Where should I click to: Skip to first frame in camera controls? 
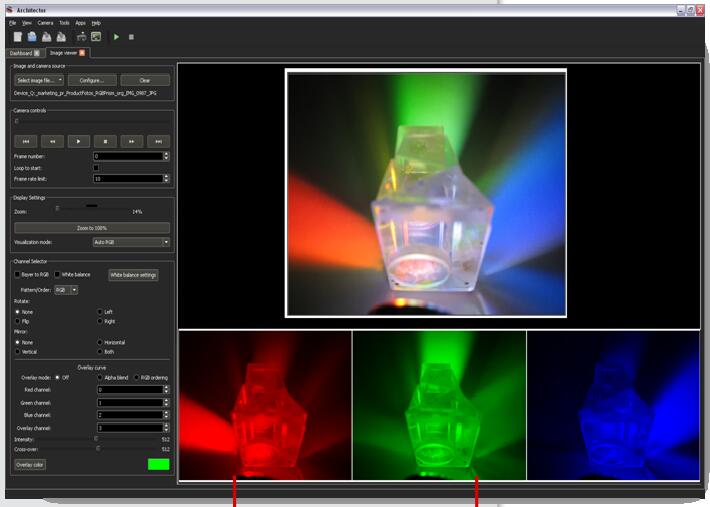click(x=27, y=142)
